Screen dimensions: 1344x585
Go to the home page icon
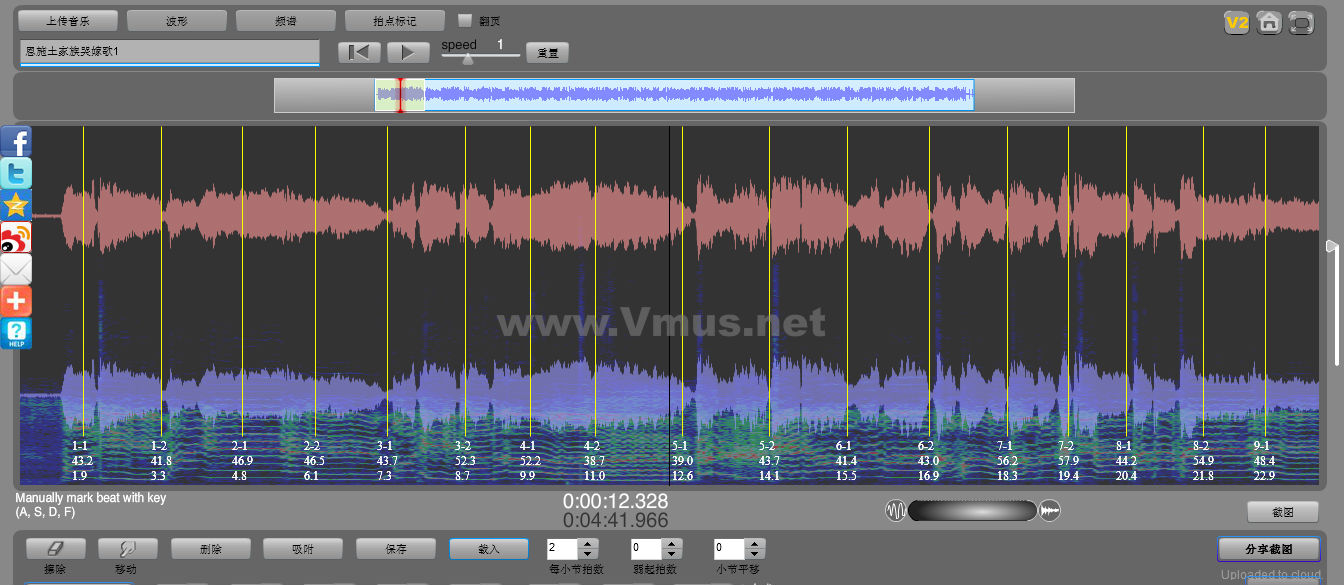pyautogui.click(x=1269, y=22)
